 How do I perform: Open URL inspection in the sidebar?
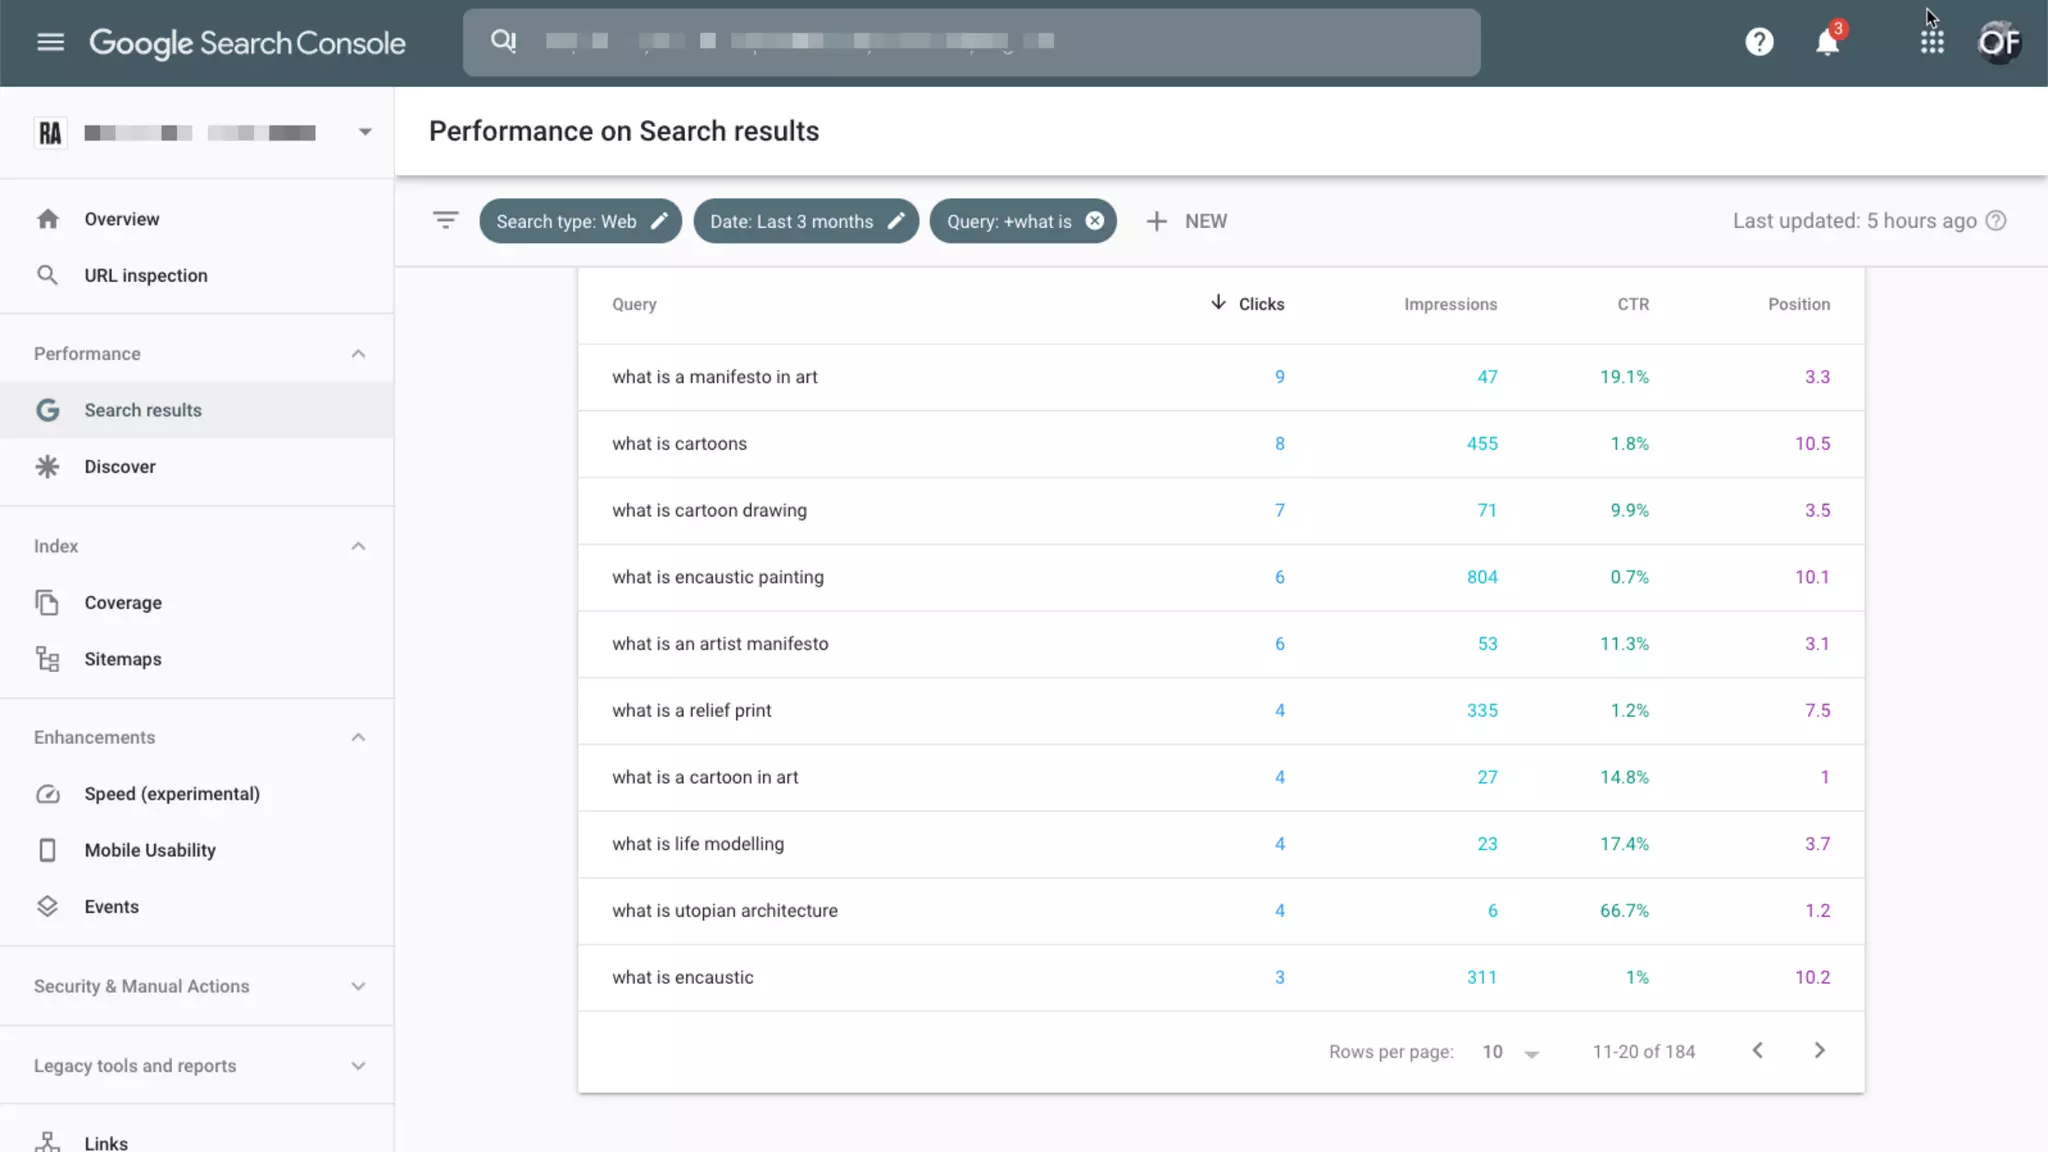pos(145,275)
